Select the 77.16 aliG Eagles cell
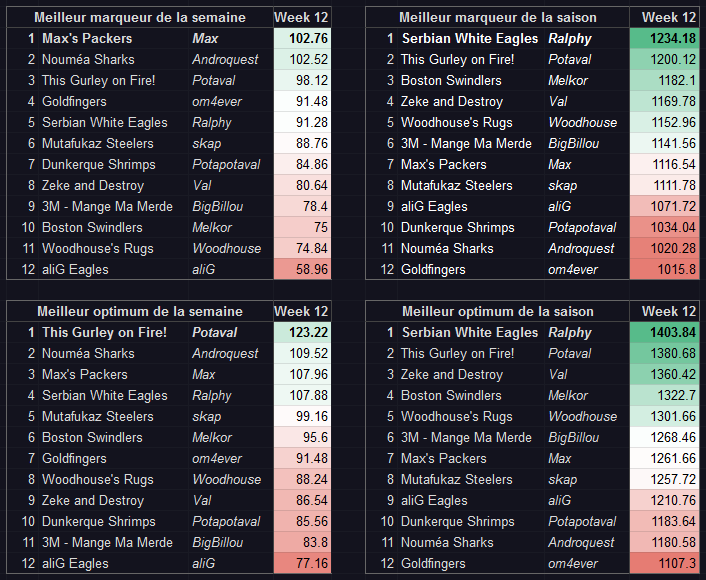 coord(302,564)
